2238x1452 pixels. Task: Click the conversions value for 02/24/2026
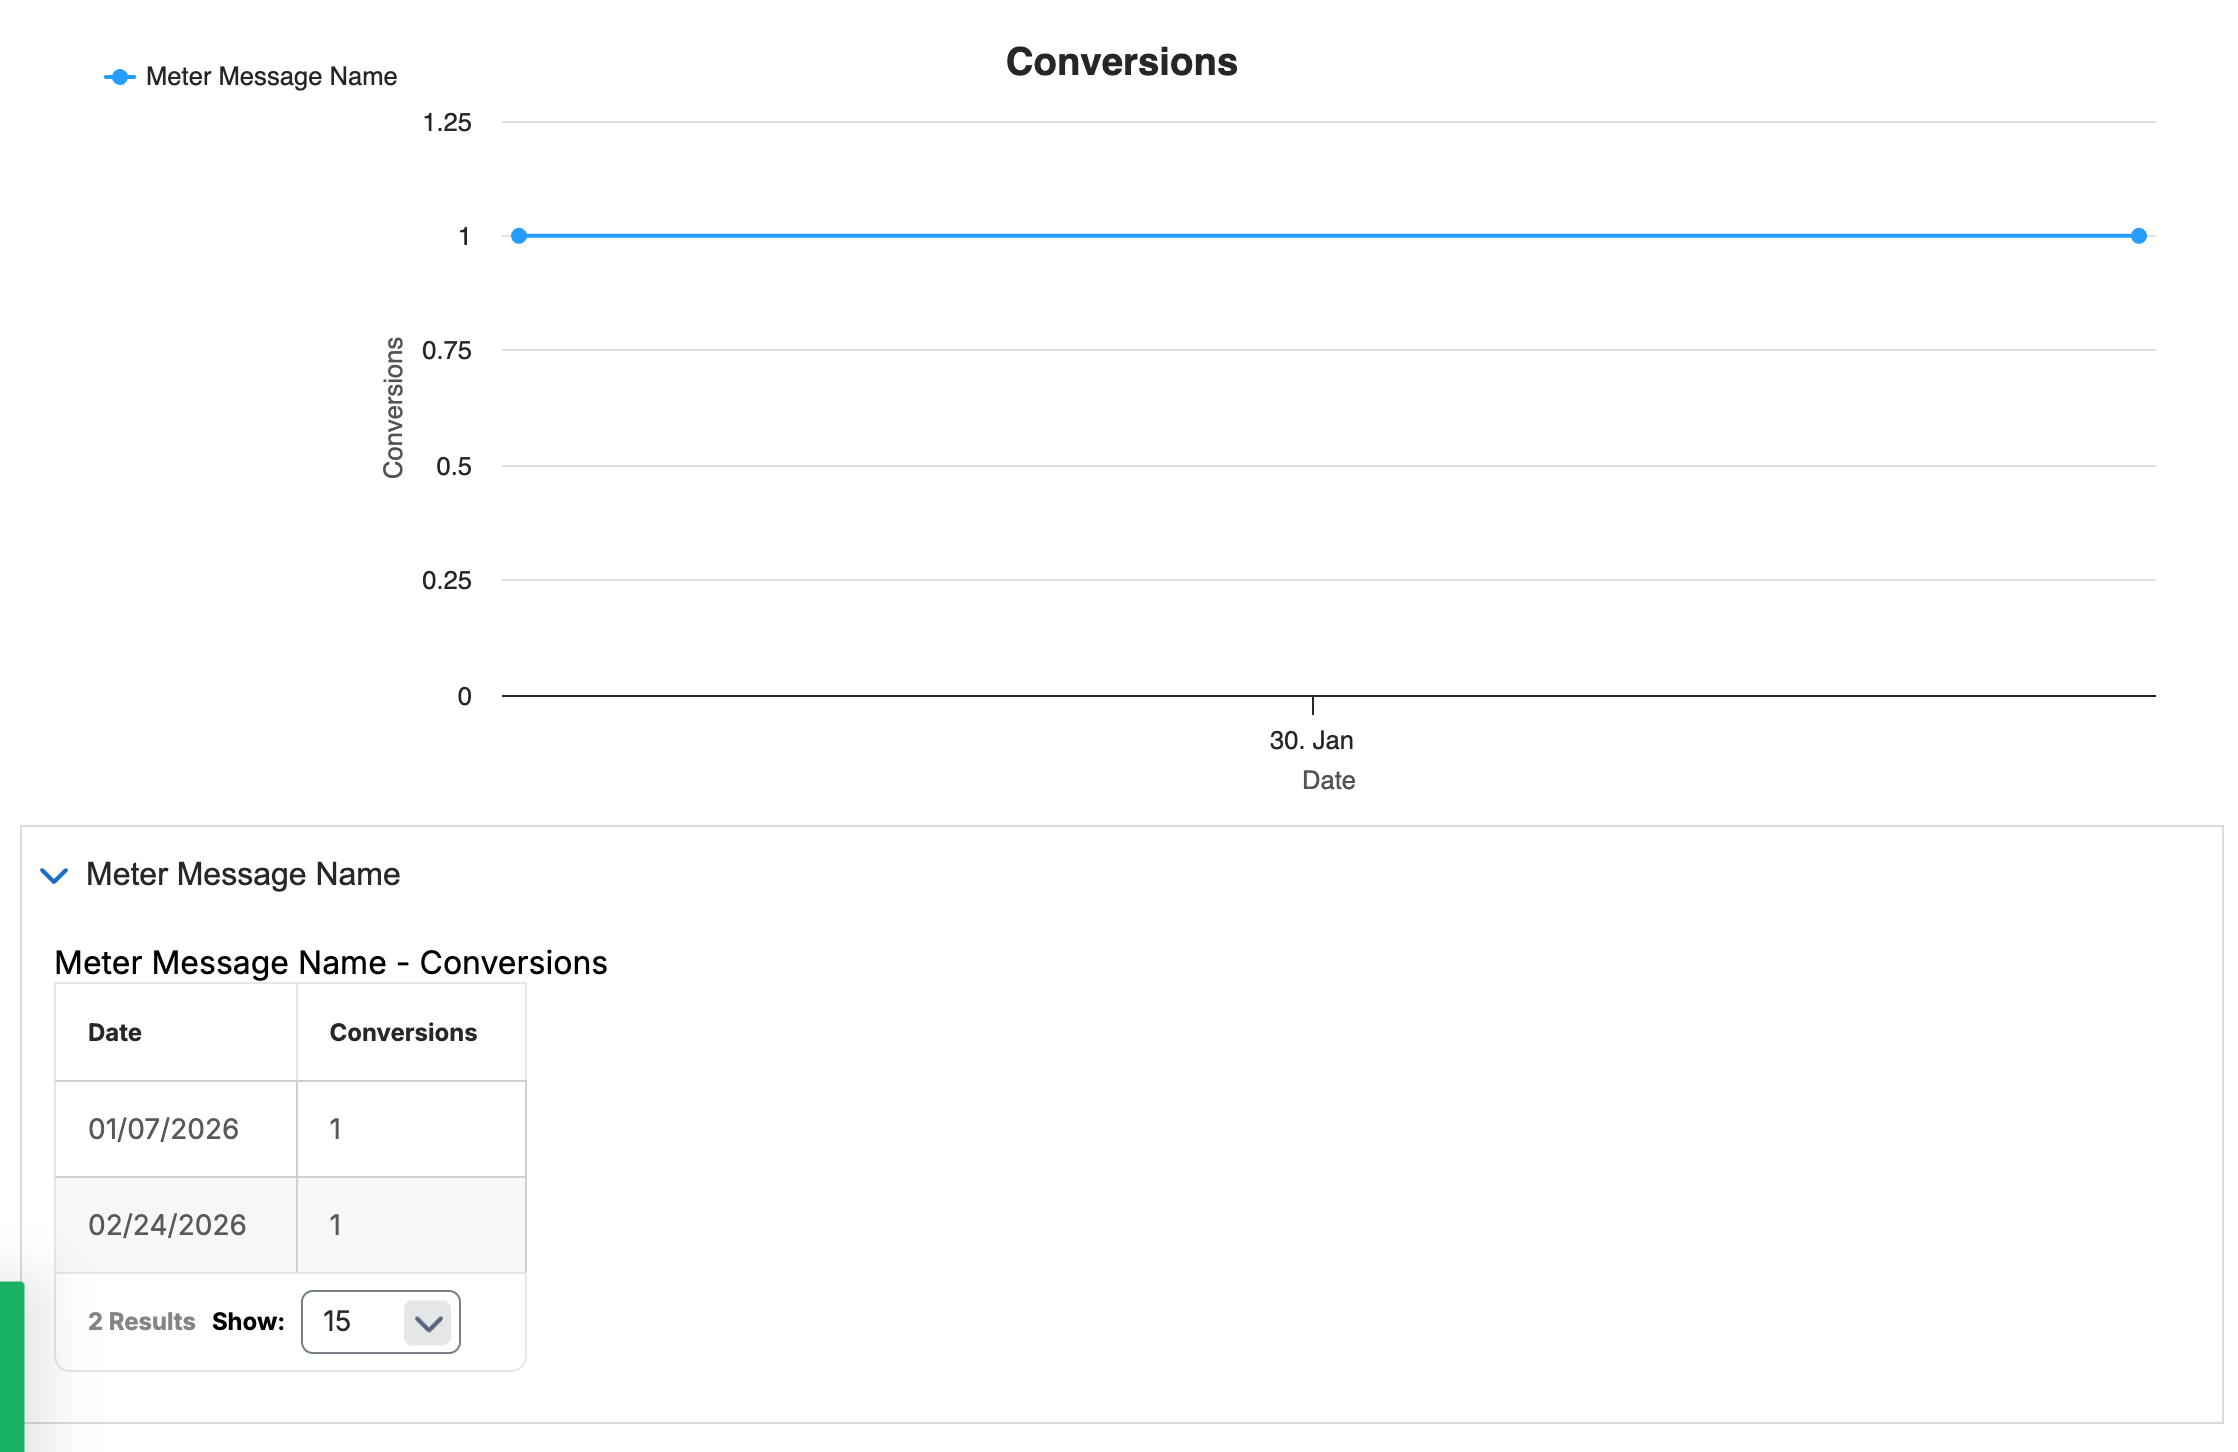point(336,1225)
